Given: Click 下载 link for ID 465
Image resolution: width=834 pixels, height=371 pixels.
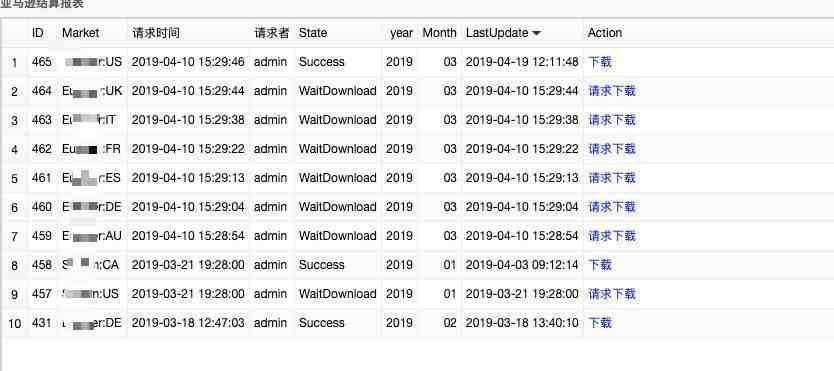Looking at the screenshot, I should coord(600,62).
